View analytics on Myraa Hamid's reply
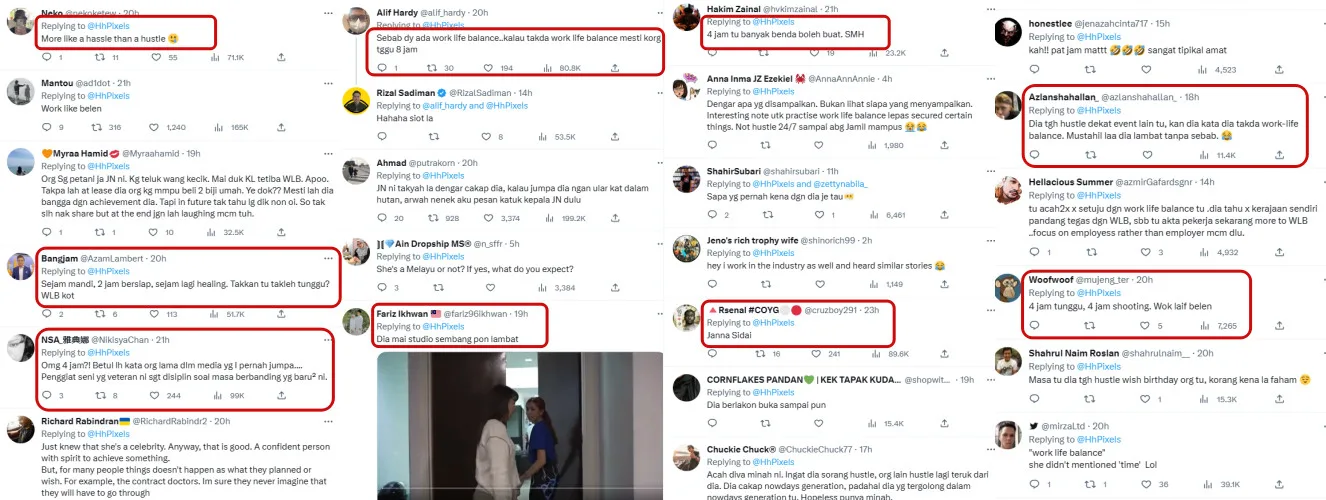 click(217, 232)
